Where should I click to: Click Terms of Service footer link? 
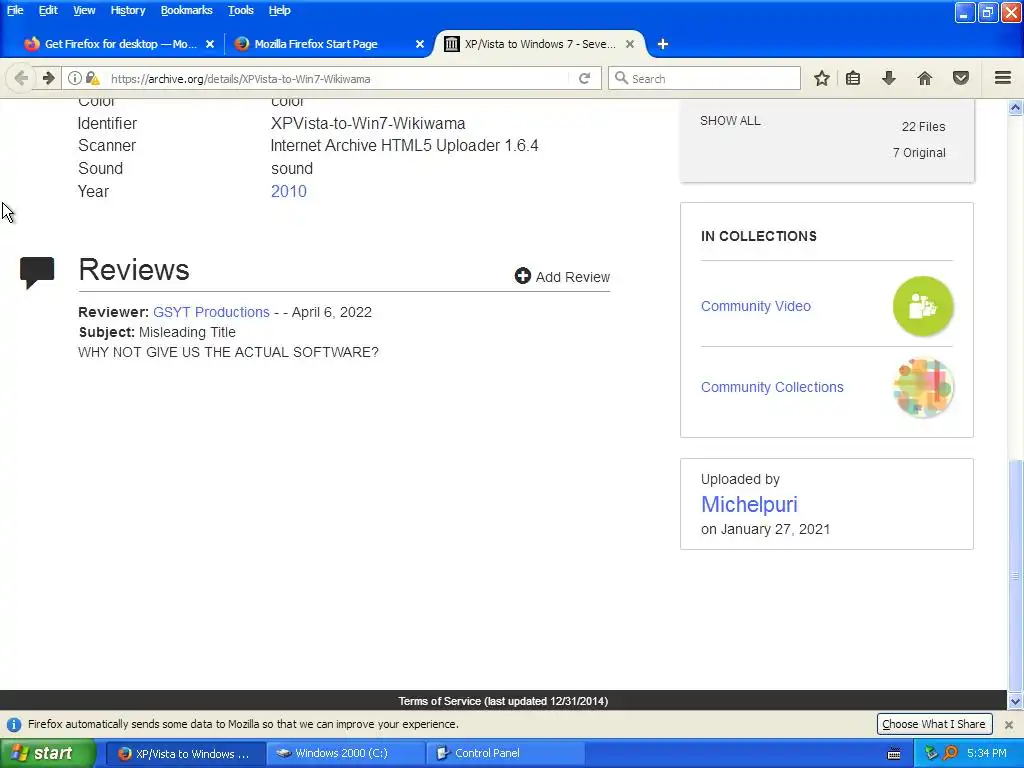coord(503,701)
